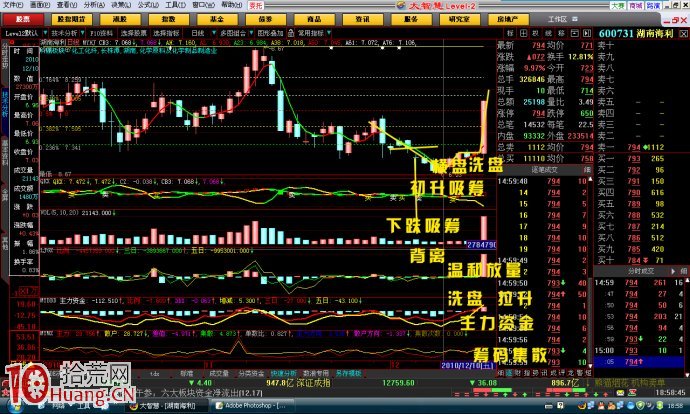This screenshot has width=690, height=414.
Task: Click the 权 chart toolbar icon
Action: [536, 33]
